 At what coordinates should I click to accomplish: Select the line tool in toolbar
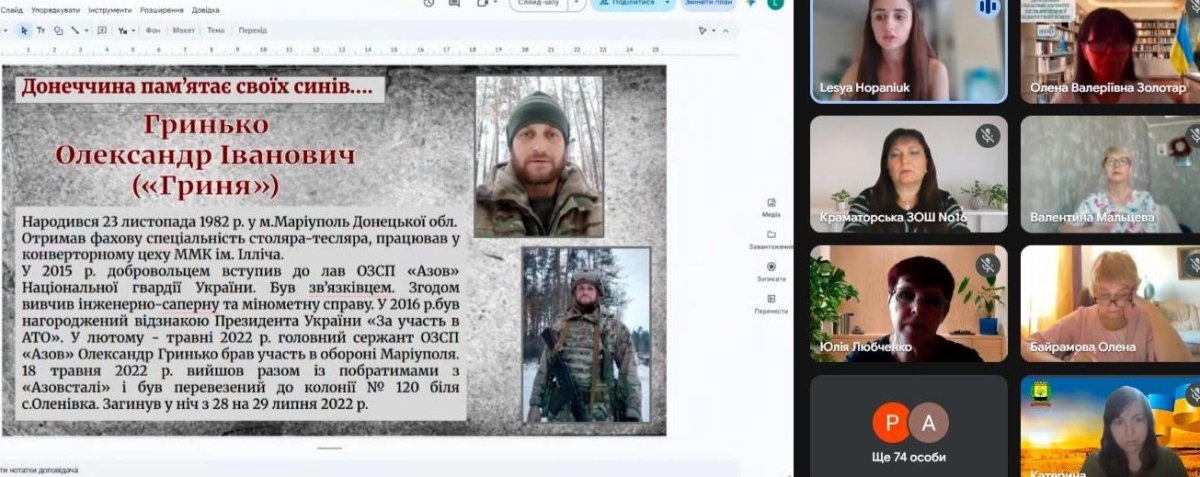point(75,30)
